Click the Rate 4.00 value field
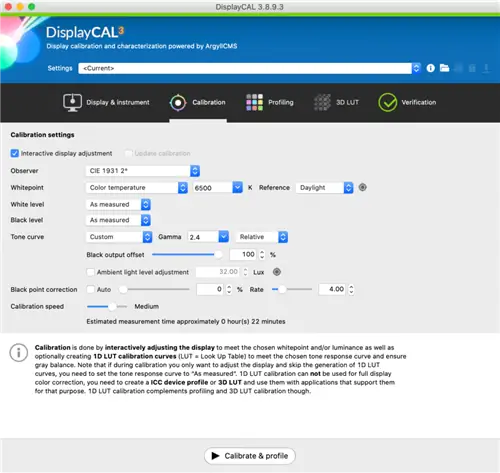The image size is (500, 473). pos(332,289)
